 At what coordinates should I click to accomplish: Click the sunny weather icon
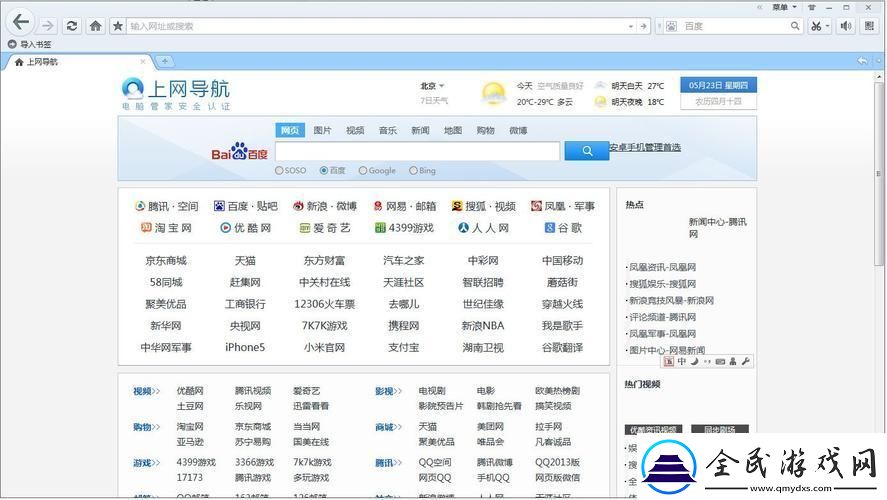point(493,93)
